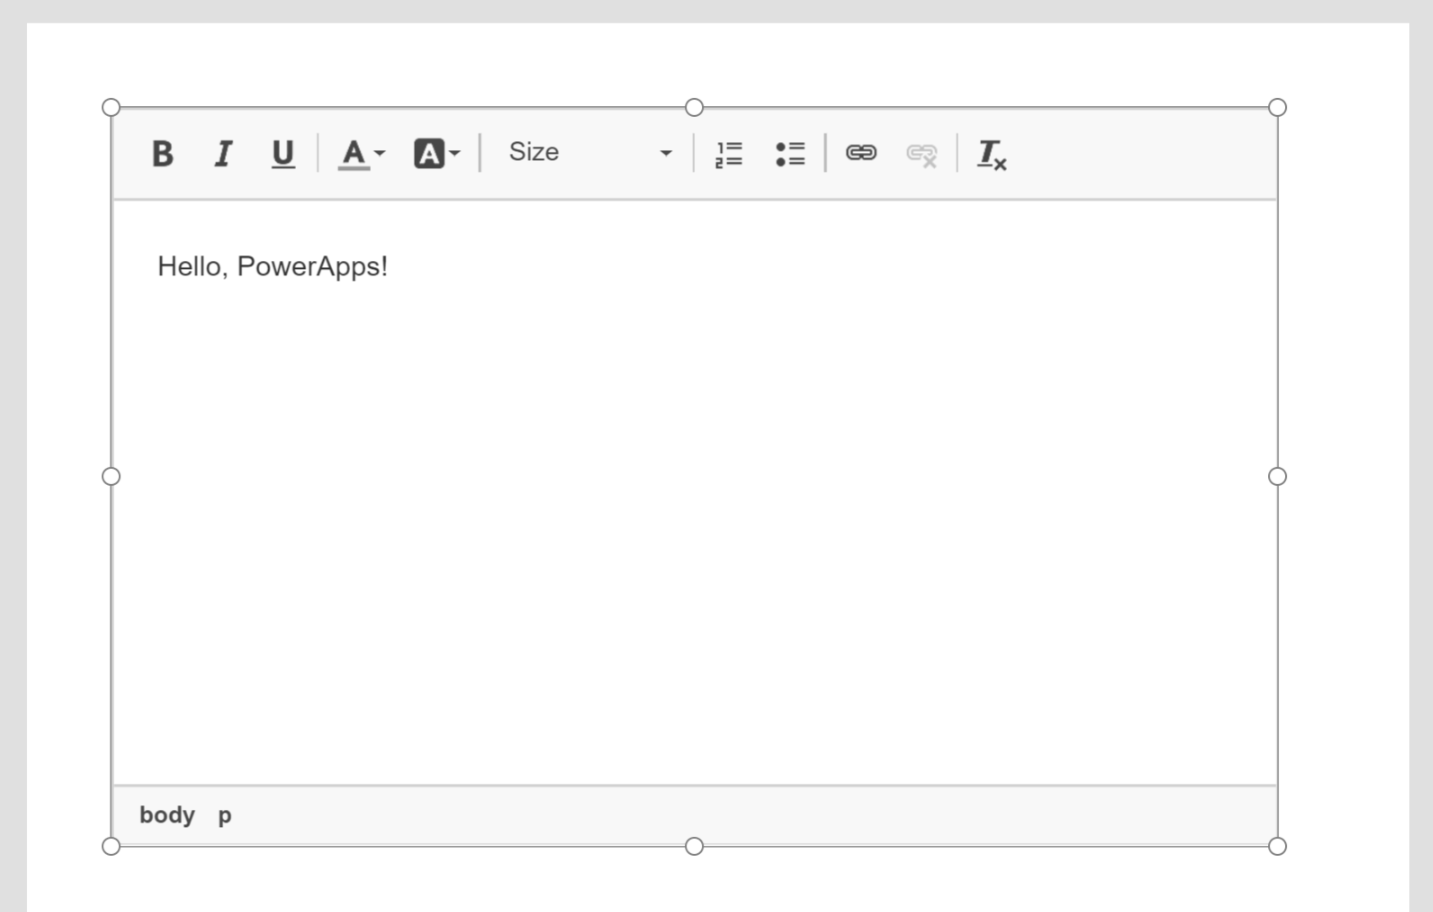Screen dimensions: 1433x912
Task: Click the top-center resize handle
Action: click(694, 107)
